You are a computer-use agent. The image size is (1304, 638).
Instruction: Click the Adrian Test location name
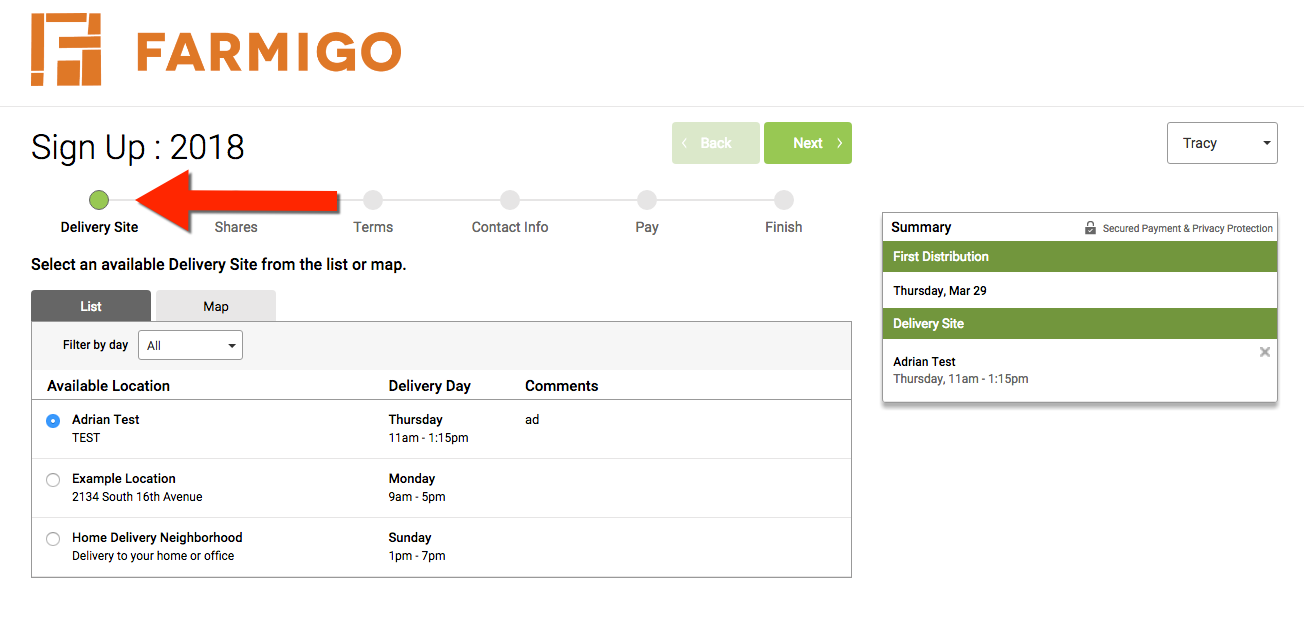[x=106, y=419]
